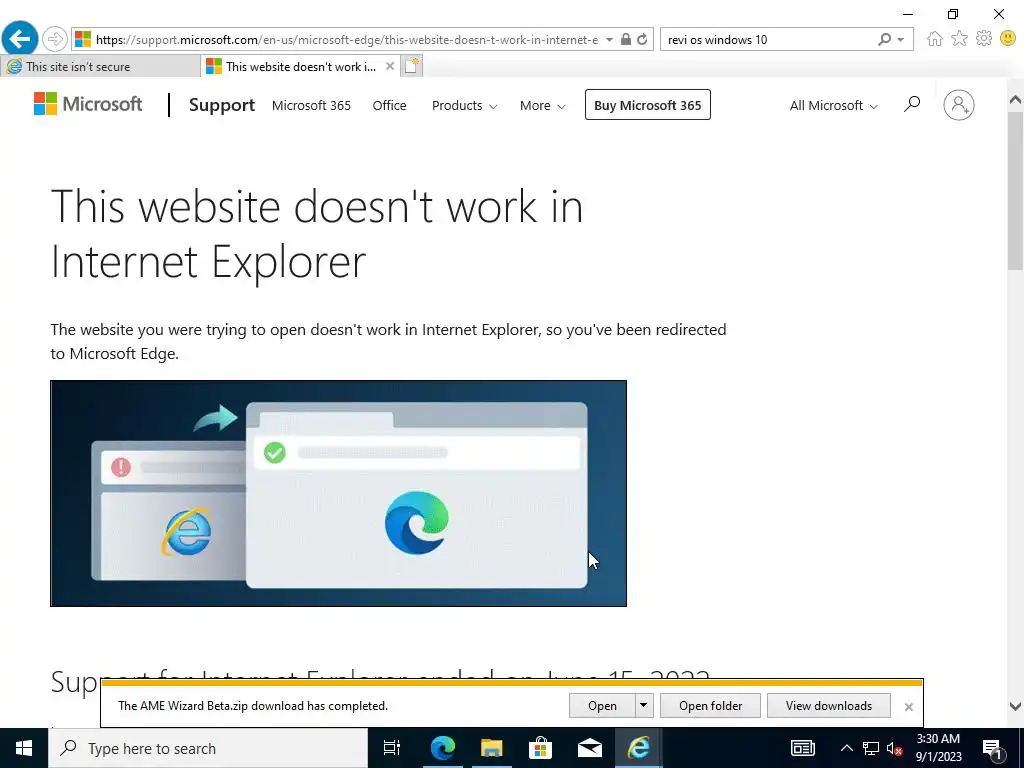Click the muted volume tray icon
The image size is (1024, 768).
click(x=895, y=748)
